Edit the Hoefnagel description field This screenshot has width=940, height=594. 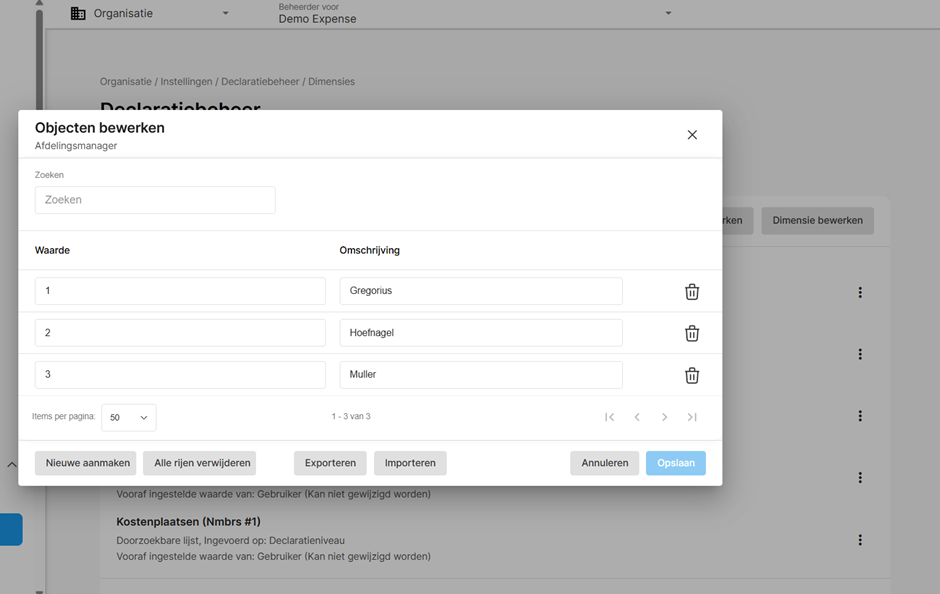(481, 333)
